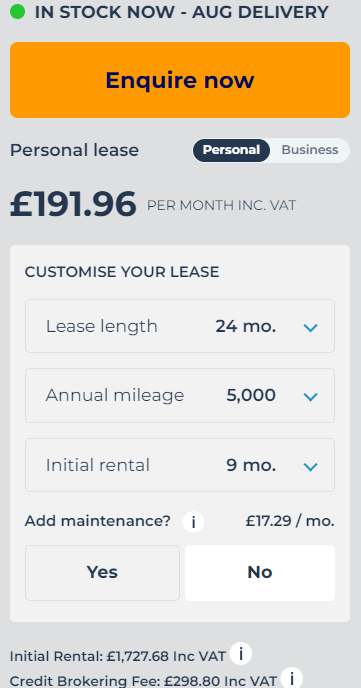Open the Annual mileage dropdown
Viewport: 361px width, 688px height.
click(x=180, y=395)
